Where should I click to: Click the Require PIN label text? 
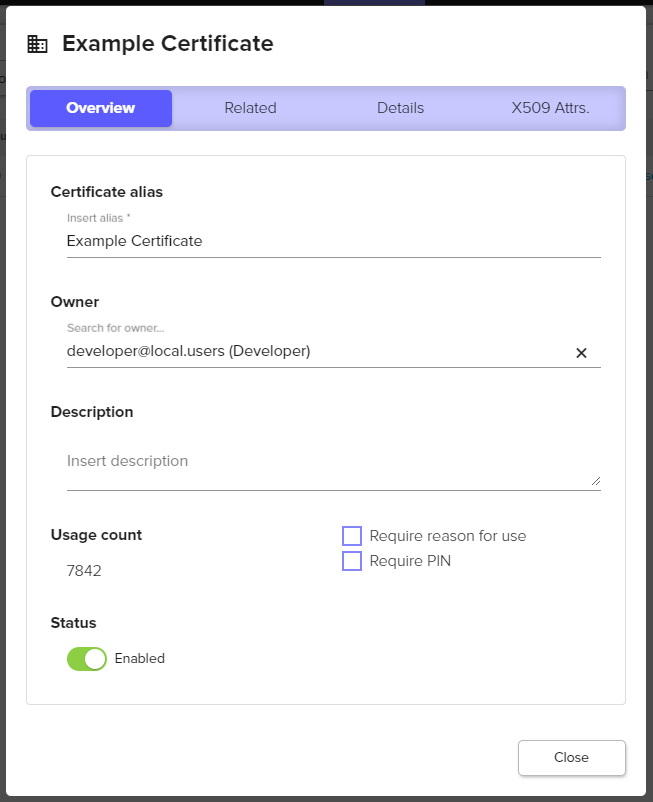[x=410, y=561]
